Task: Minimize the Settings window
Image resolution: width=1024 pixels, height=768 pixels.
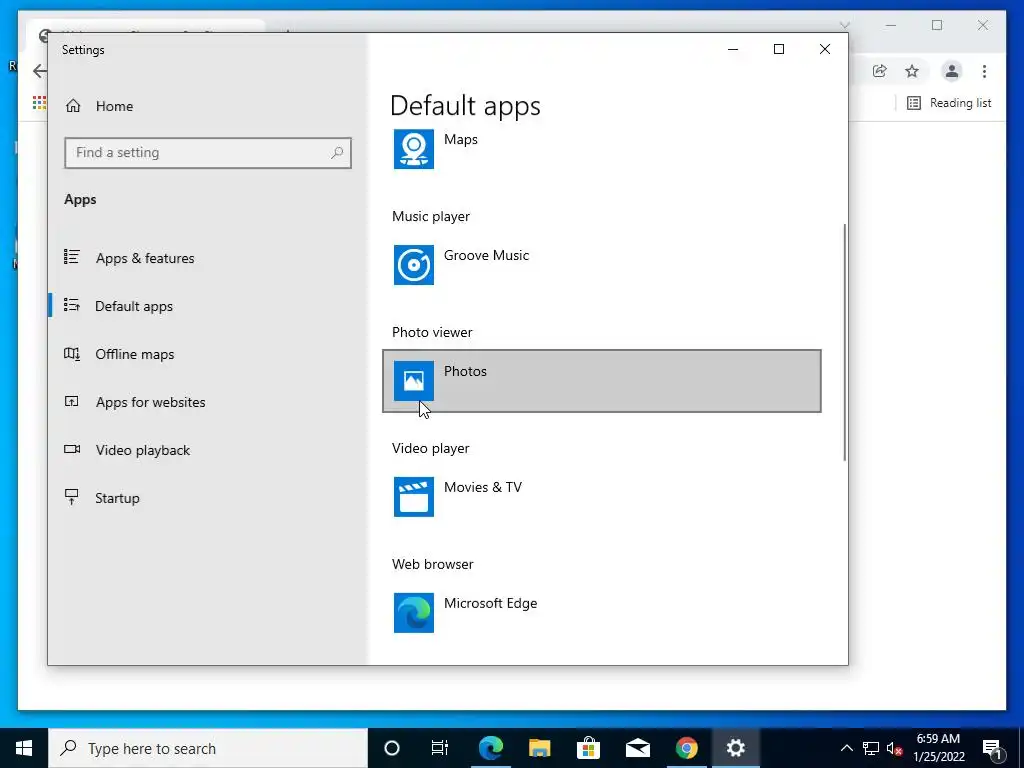Action: 733,50
